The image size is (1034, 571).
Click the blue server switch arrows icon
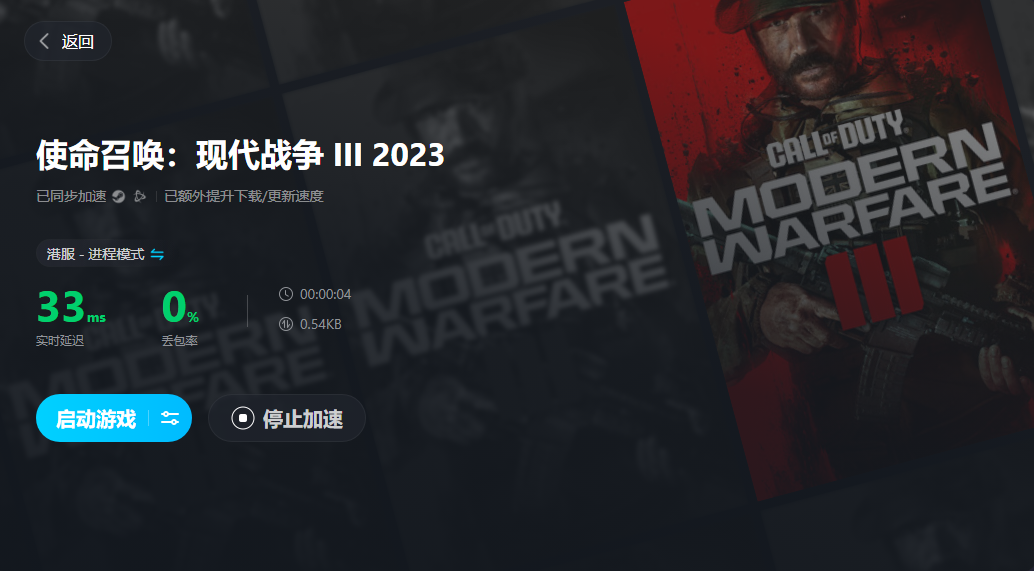(x=157, y=254)
